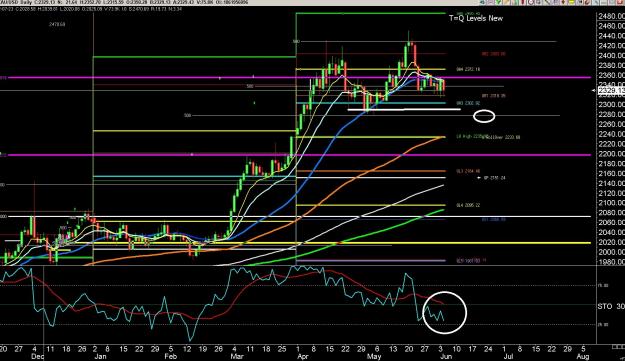
Task: Click the Aug month label on time axis
Action: [x=583, y=356]
